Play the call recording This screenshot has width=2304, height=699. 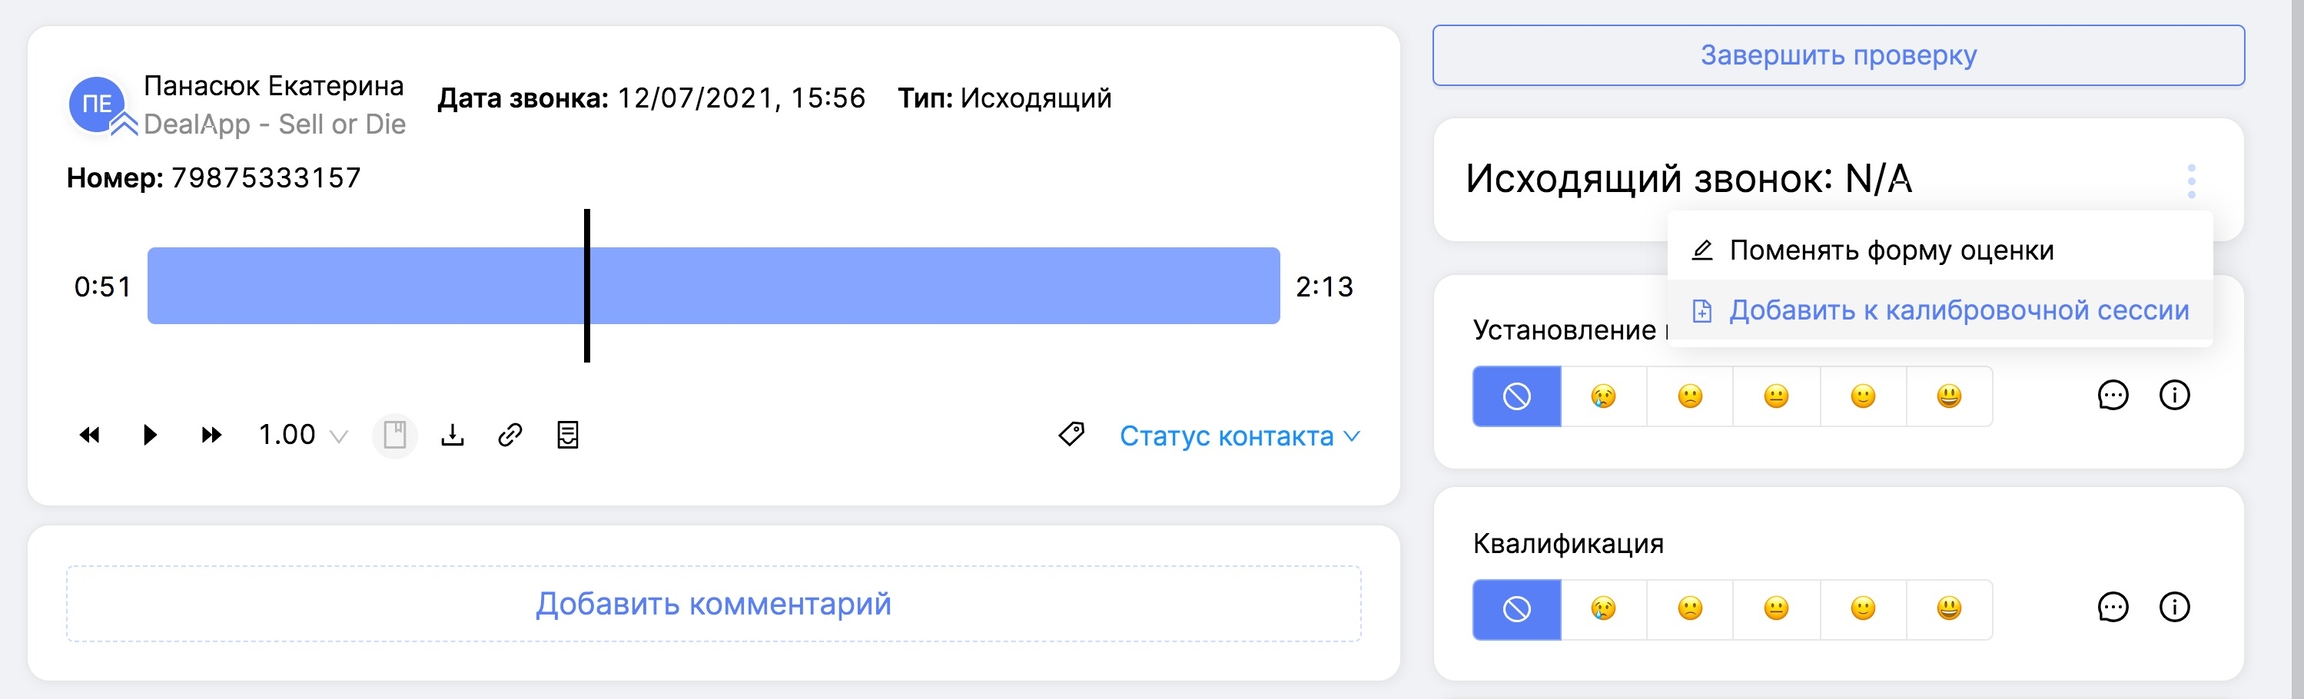(x=150, y=435)
